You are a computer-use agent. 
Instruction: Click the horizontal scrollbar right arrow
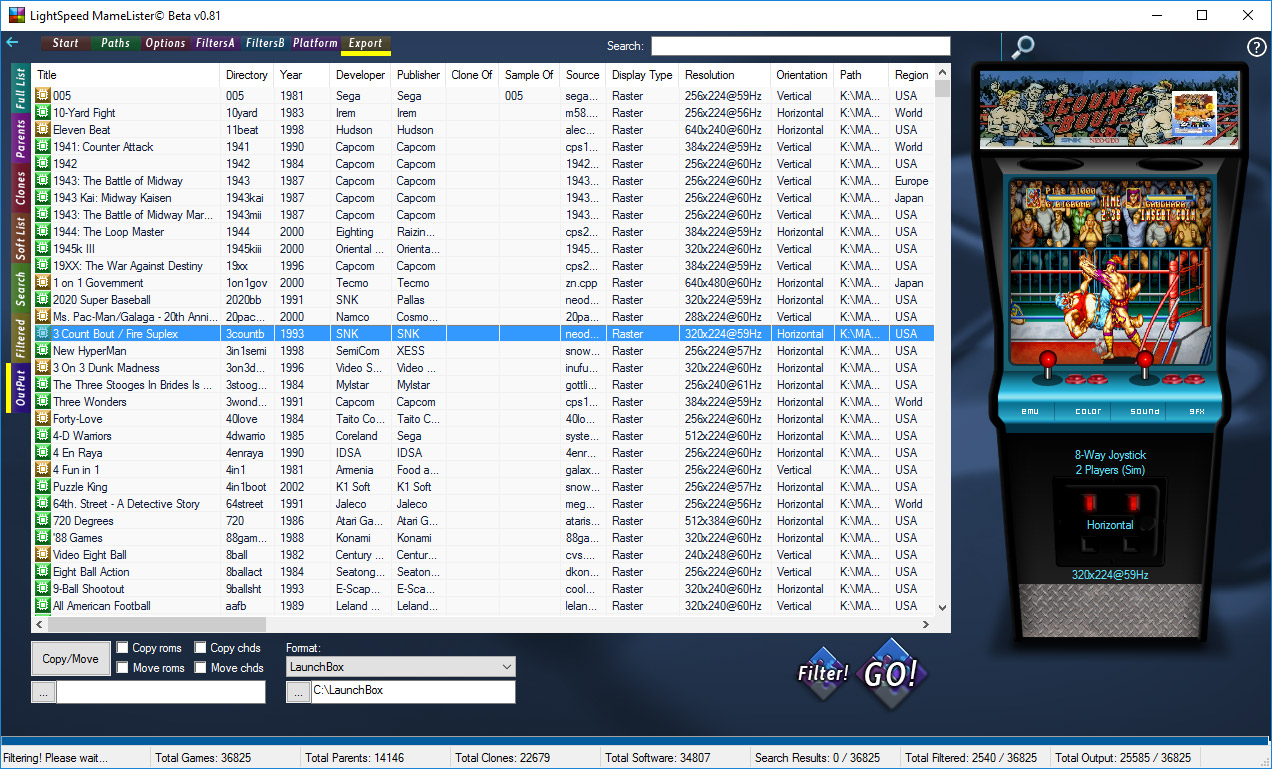coord(926,623)
